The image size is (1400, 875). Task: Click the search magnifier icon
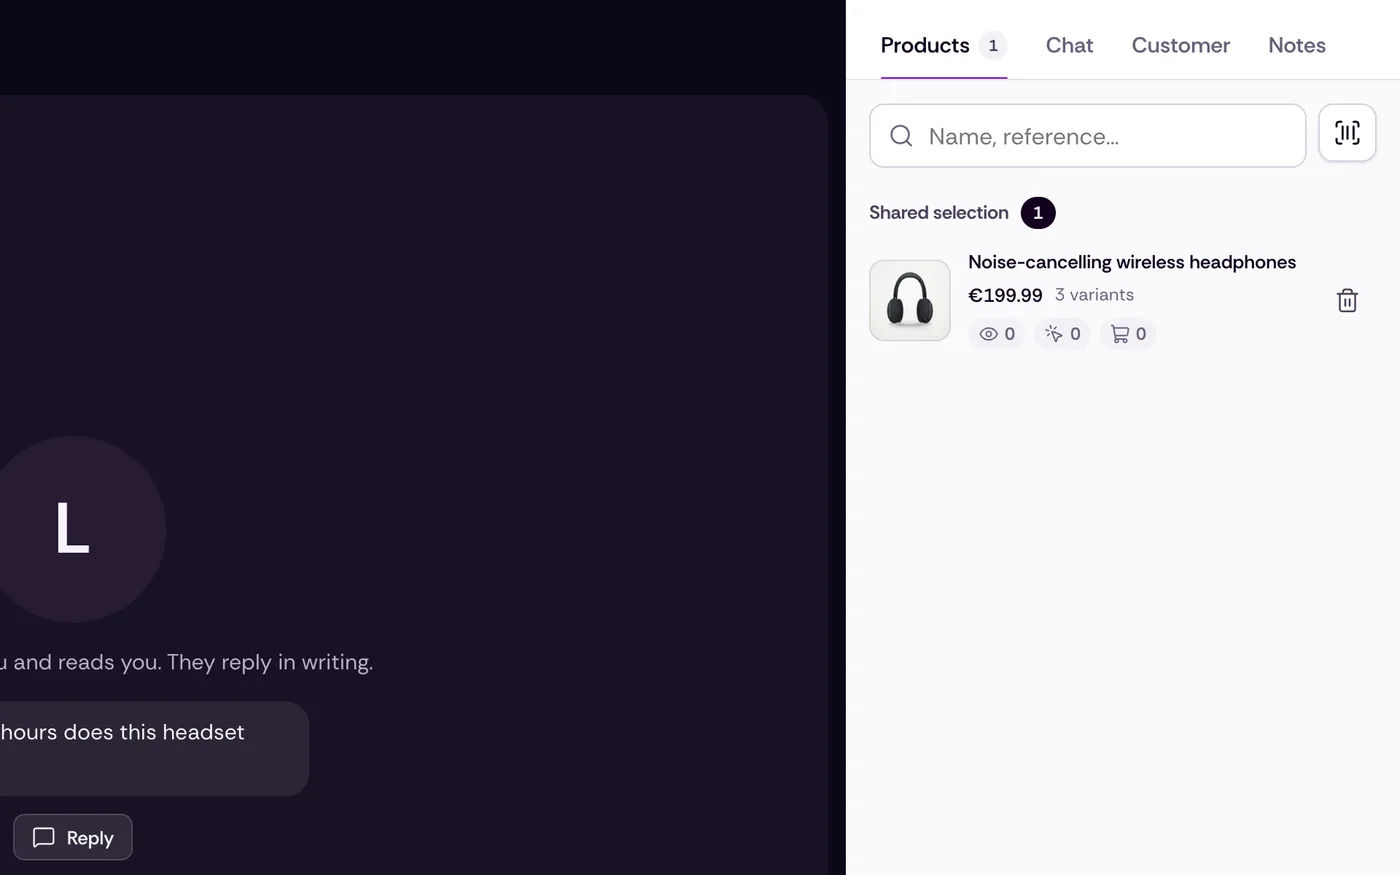[901, 136]
